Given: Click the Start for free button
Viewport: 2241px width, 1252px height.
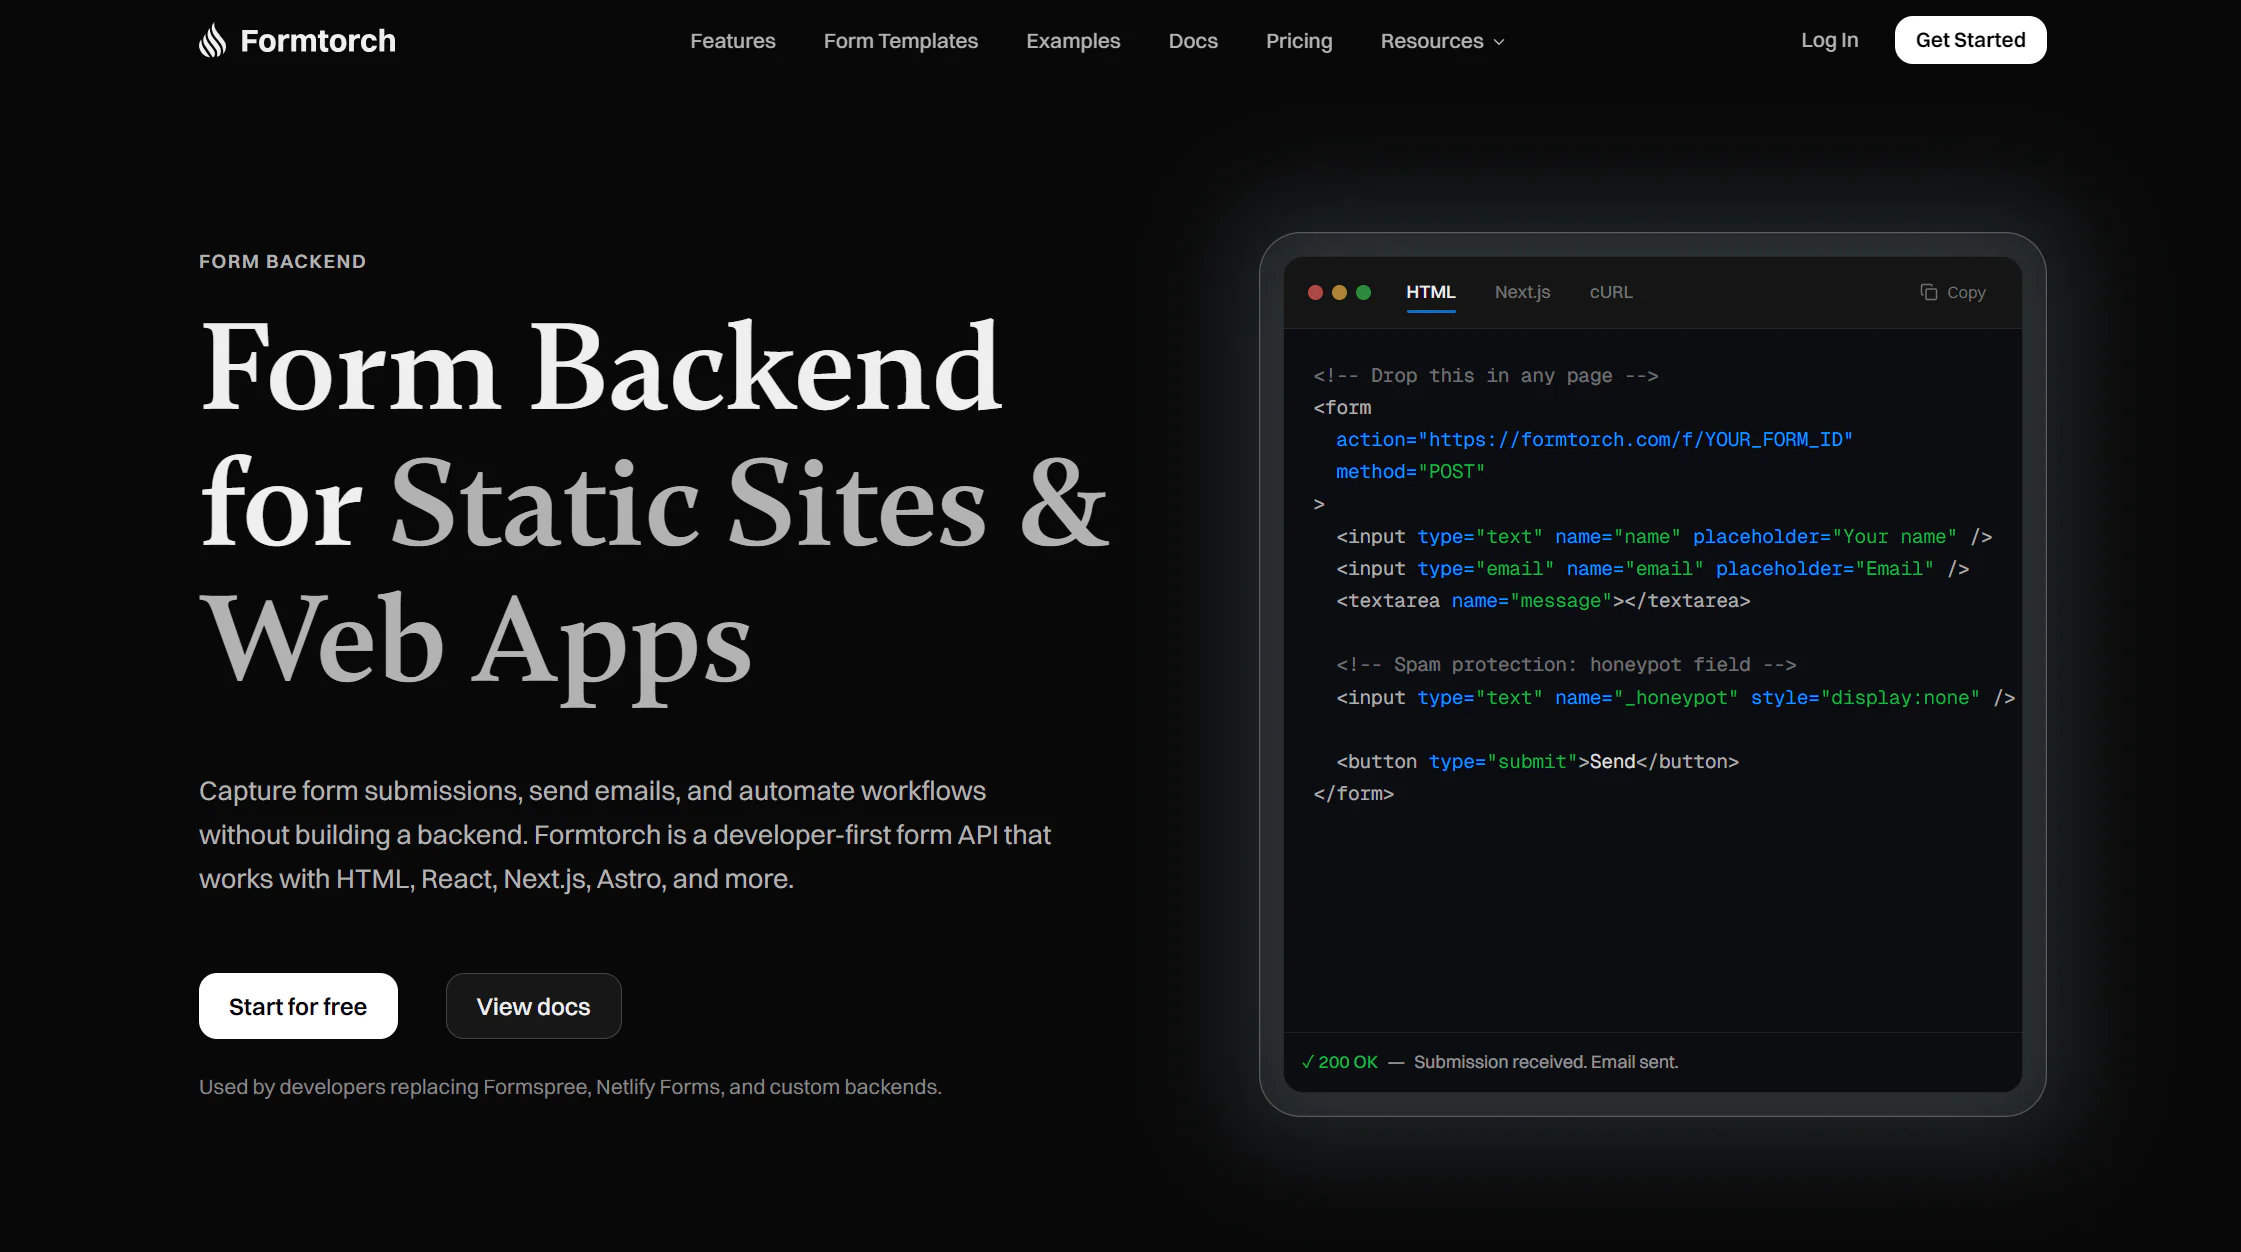Looking at the screenshot, I should coord(298,1006).
